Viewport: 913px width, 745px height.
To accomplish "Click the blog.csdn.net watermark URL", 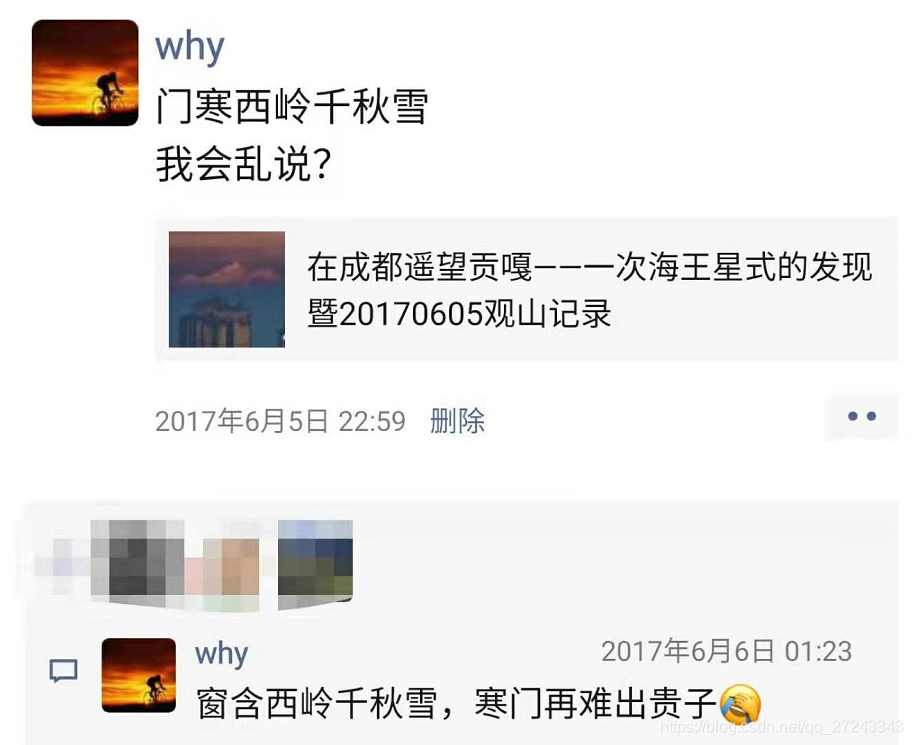I will coord(782,726).
